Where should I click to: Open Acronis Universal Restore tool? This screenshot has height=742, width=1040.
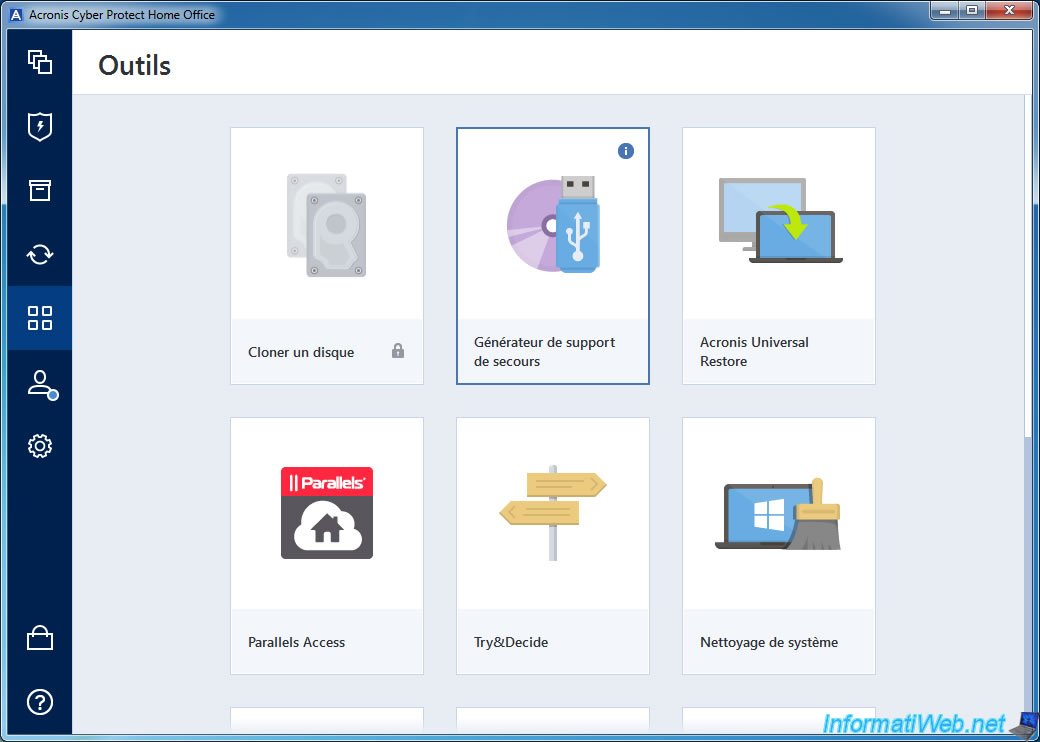(x=778, y=255)
